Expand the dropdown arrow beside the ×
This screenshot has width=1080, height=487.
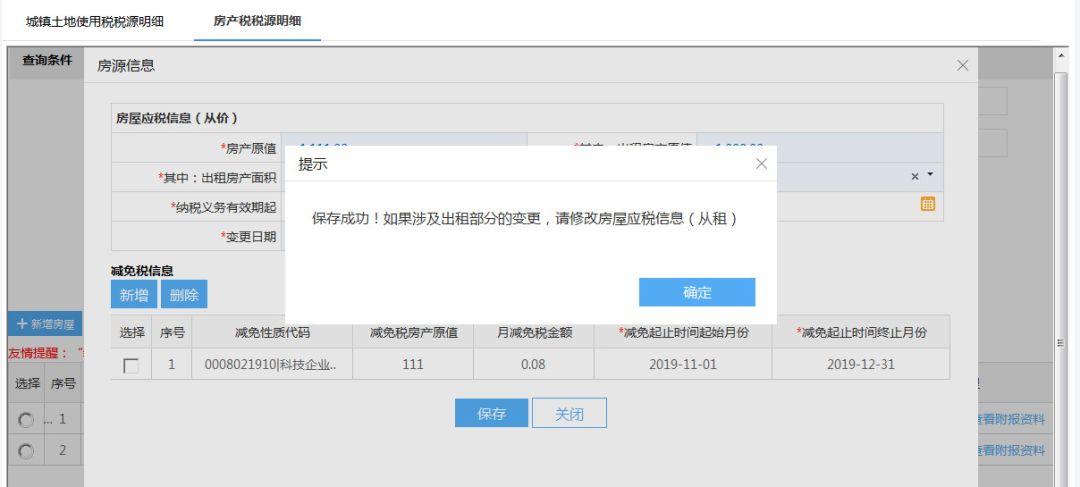point(927,176)
